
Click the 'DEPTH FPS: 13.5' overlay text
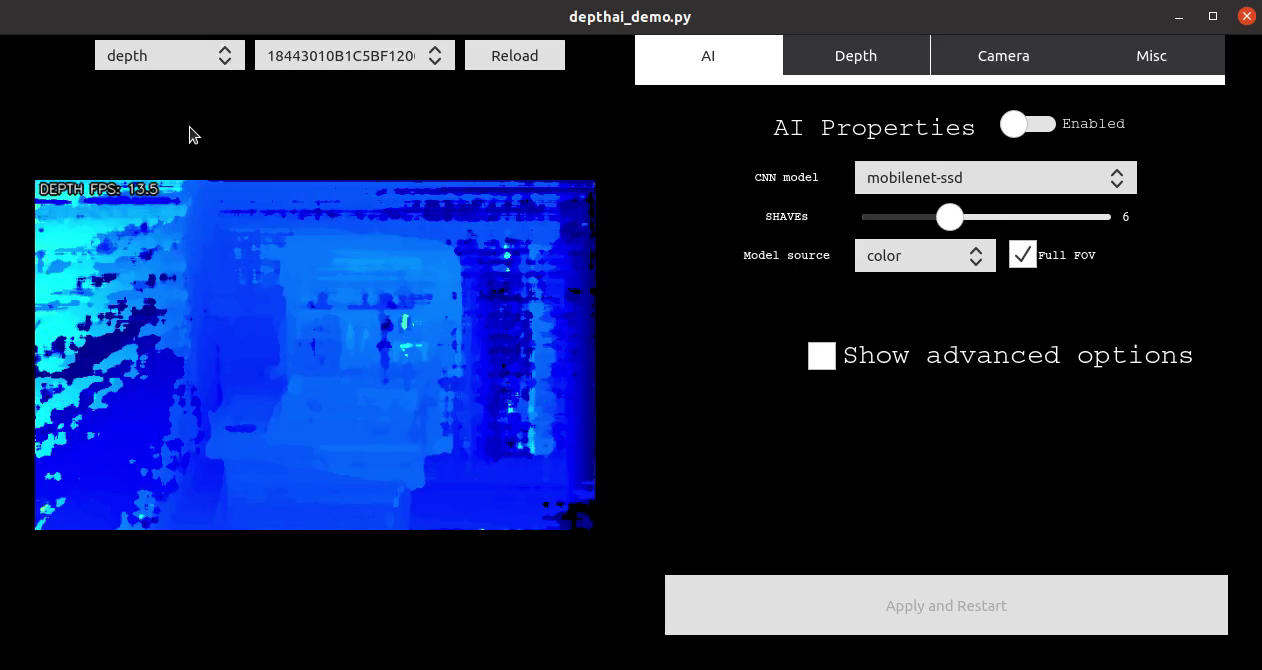point(99,189)
